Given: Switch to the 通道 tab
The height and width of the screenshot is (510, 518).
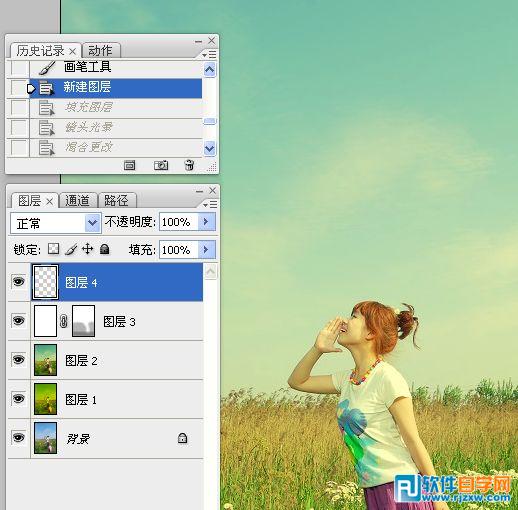Looking at the screenshot, I should point(77,201).
